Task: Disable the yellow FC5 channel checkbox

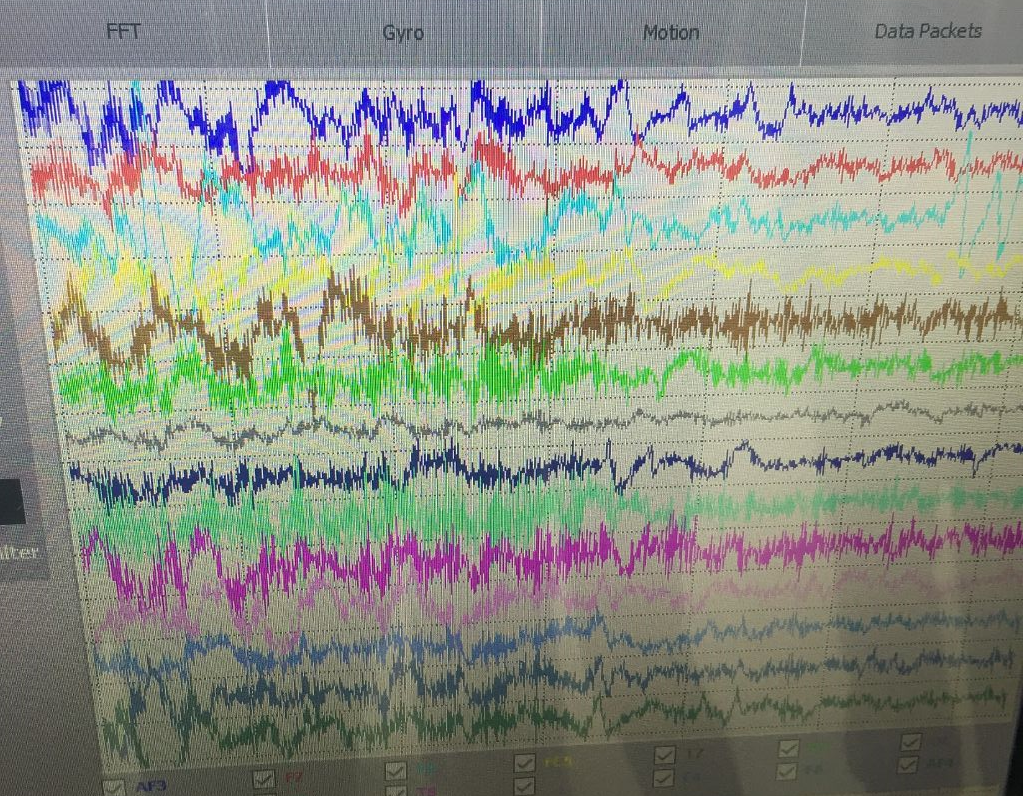Action: point(525,764)
